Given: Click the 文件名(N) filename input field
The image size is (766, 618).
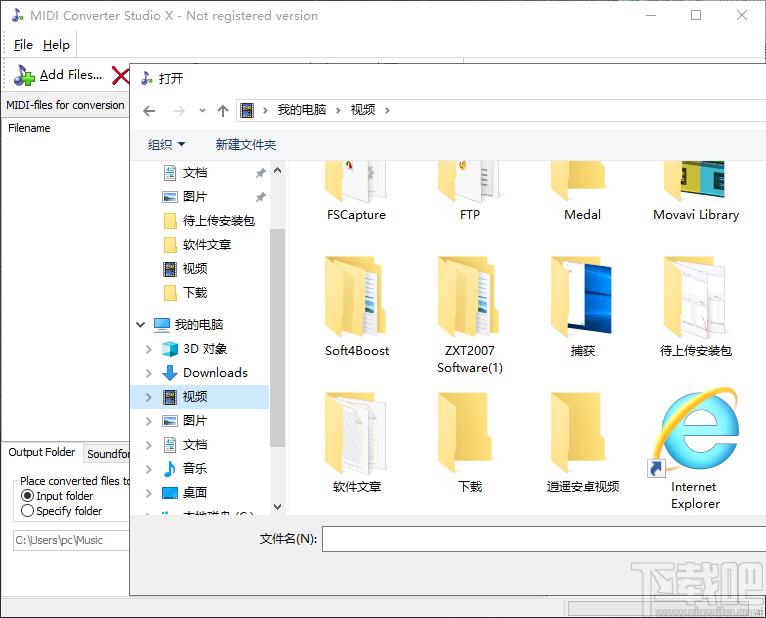Looking at the screenshot, I should coord(544,539).
